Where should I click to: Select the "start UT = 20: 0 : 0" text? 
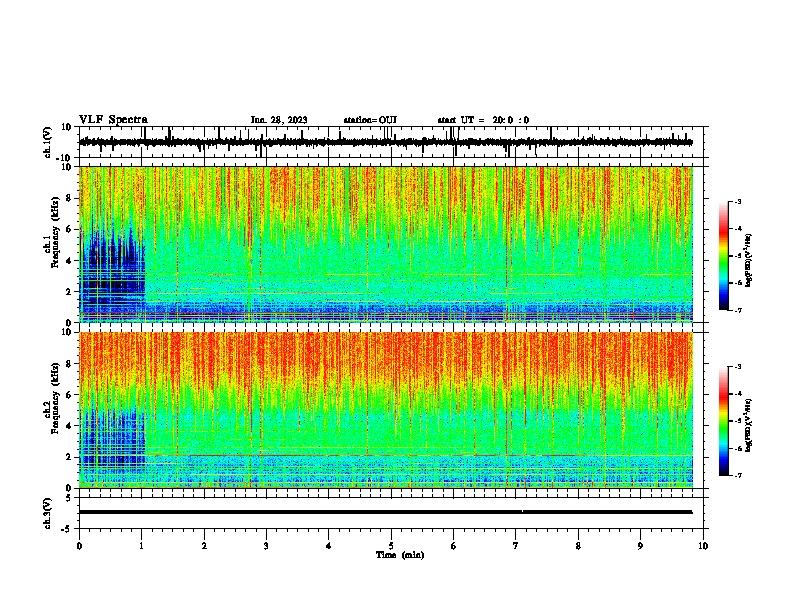tap(483, 120)
